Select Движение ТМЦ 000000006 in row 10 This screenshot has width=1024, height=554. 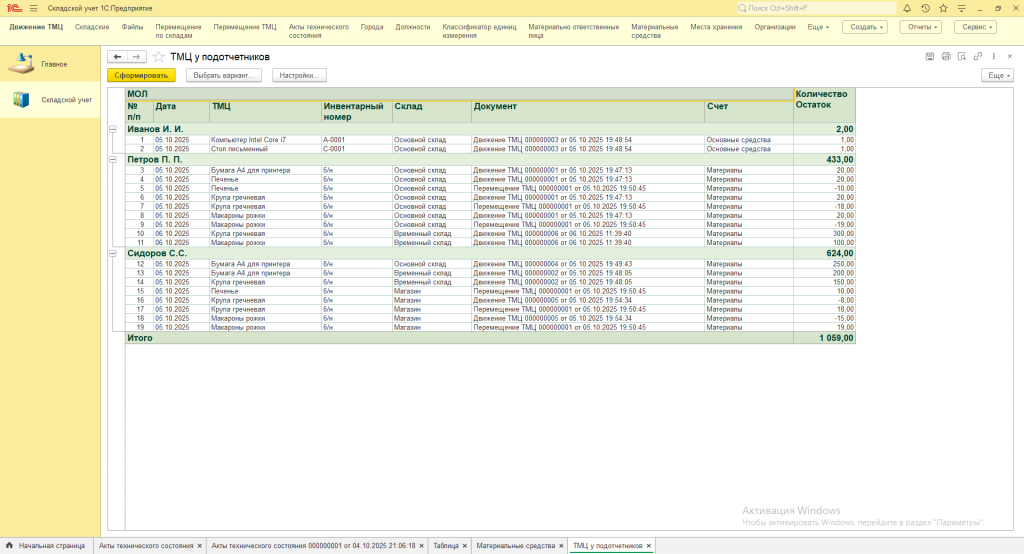pyautogui.click(x=588, y=233)
